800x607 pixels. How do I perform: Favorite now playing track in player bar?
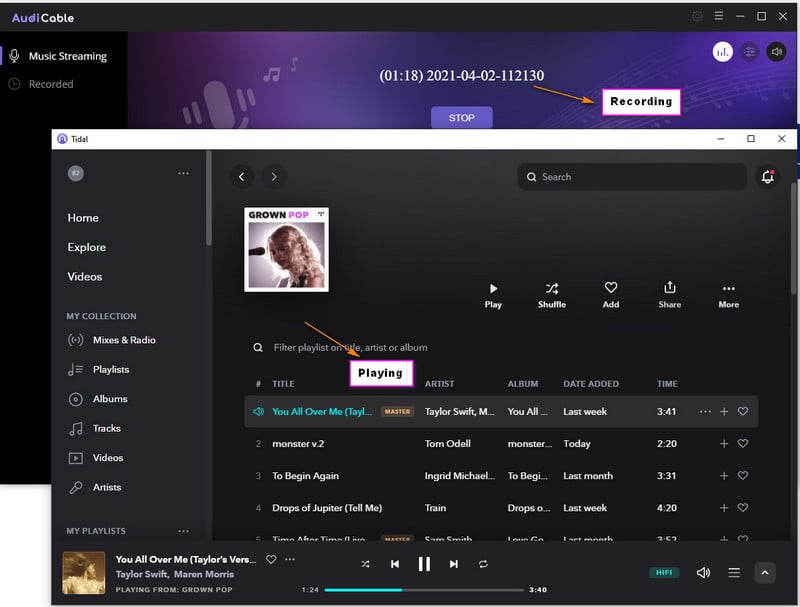(x=271, y=559)
